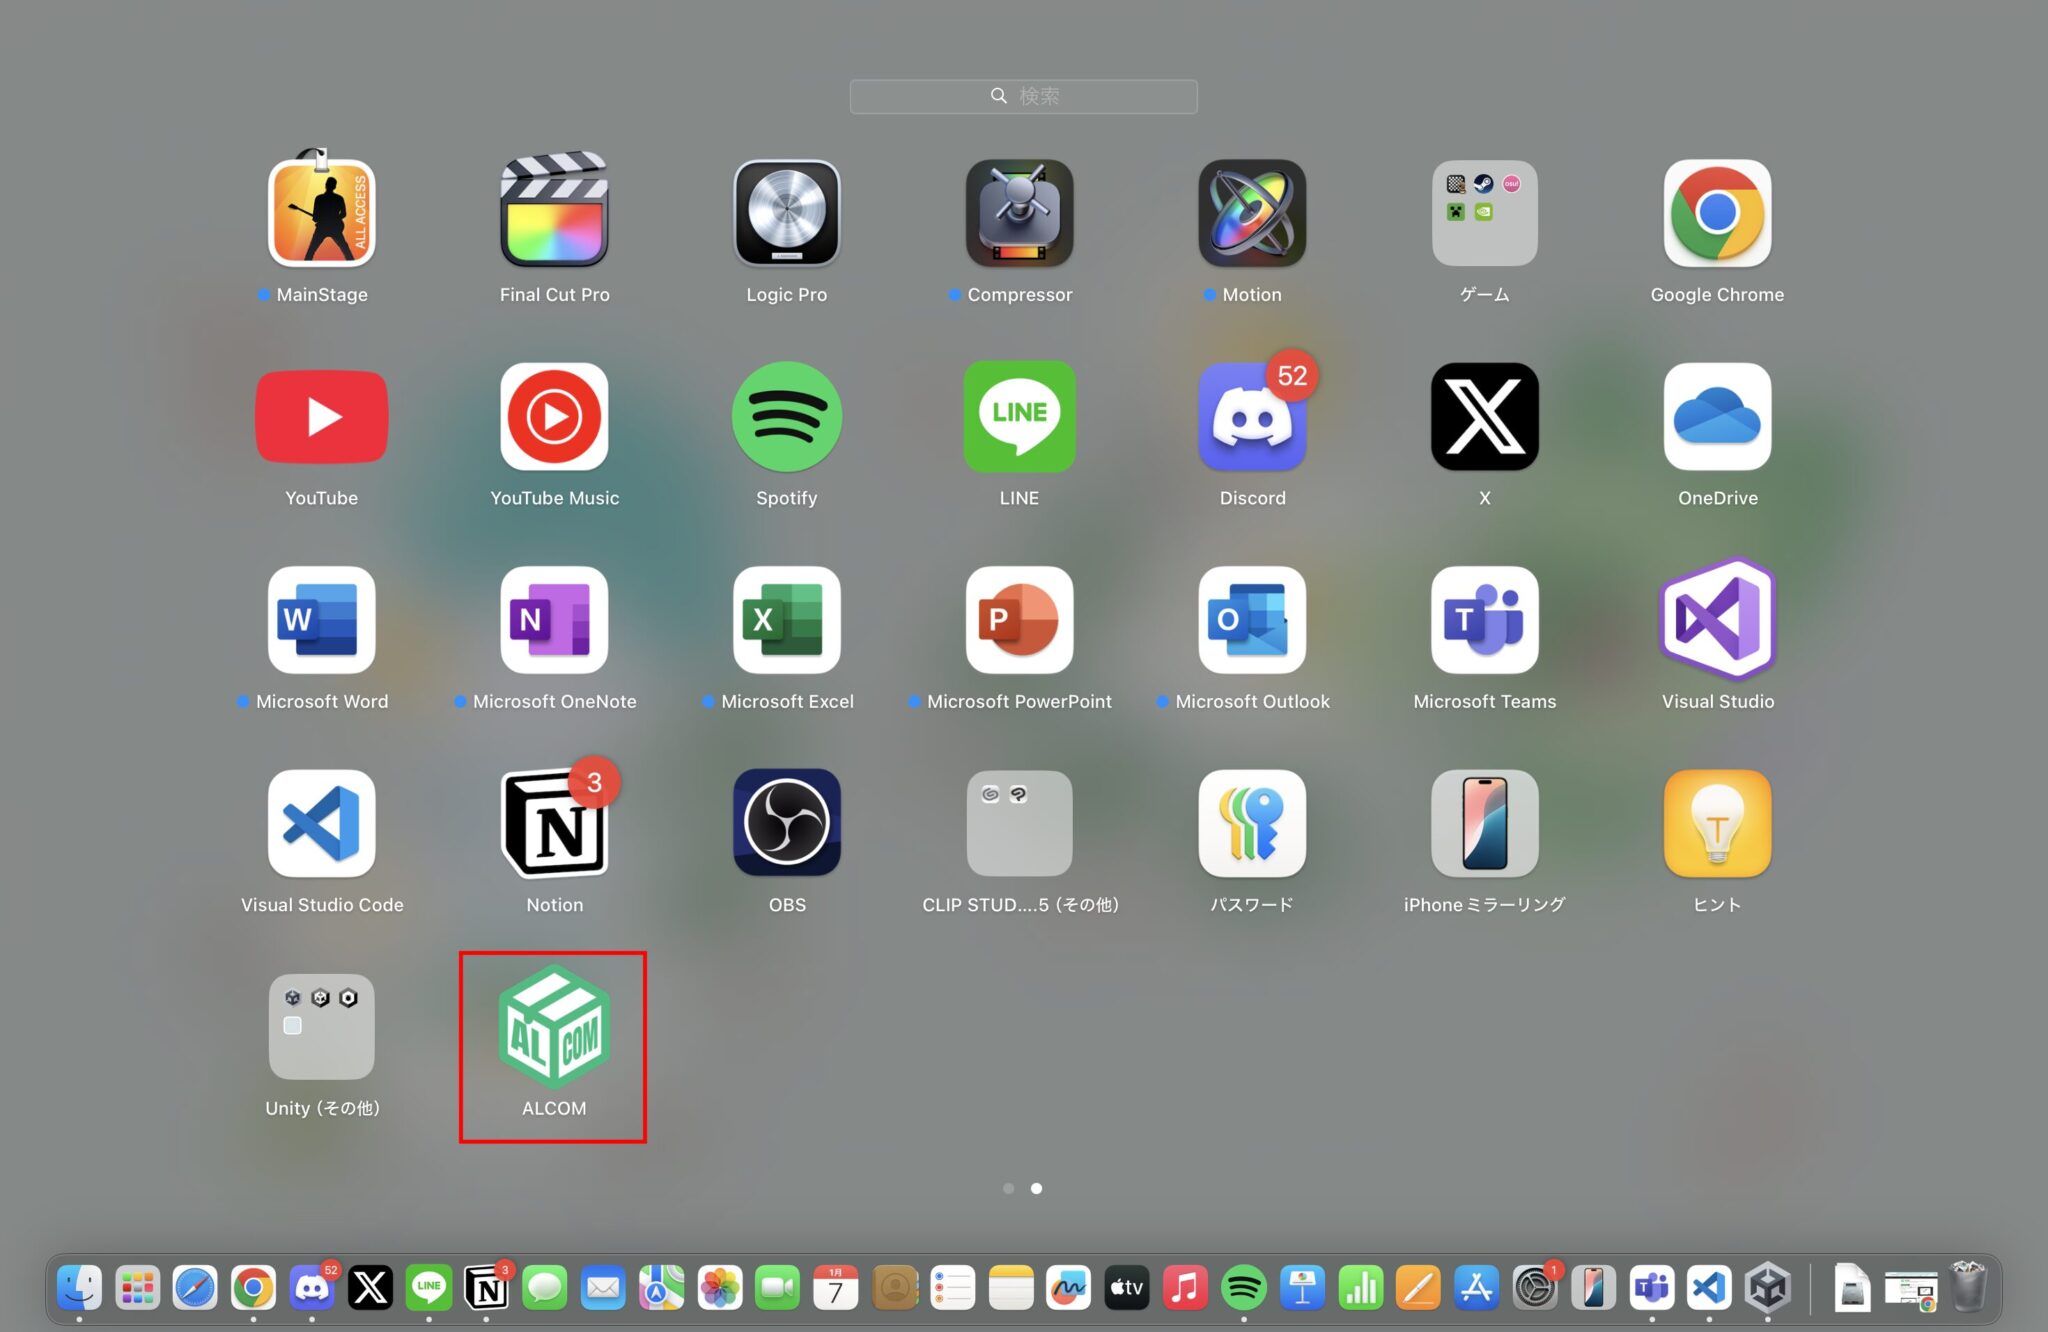
Task: Open iPhone ミラーリング app
Action: coord(1484,823)
